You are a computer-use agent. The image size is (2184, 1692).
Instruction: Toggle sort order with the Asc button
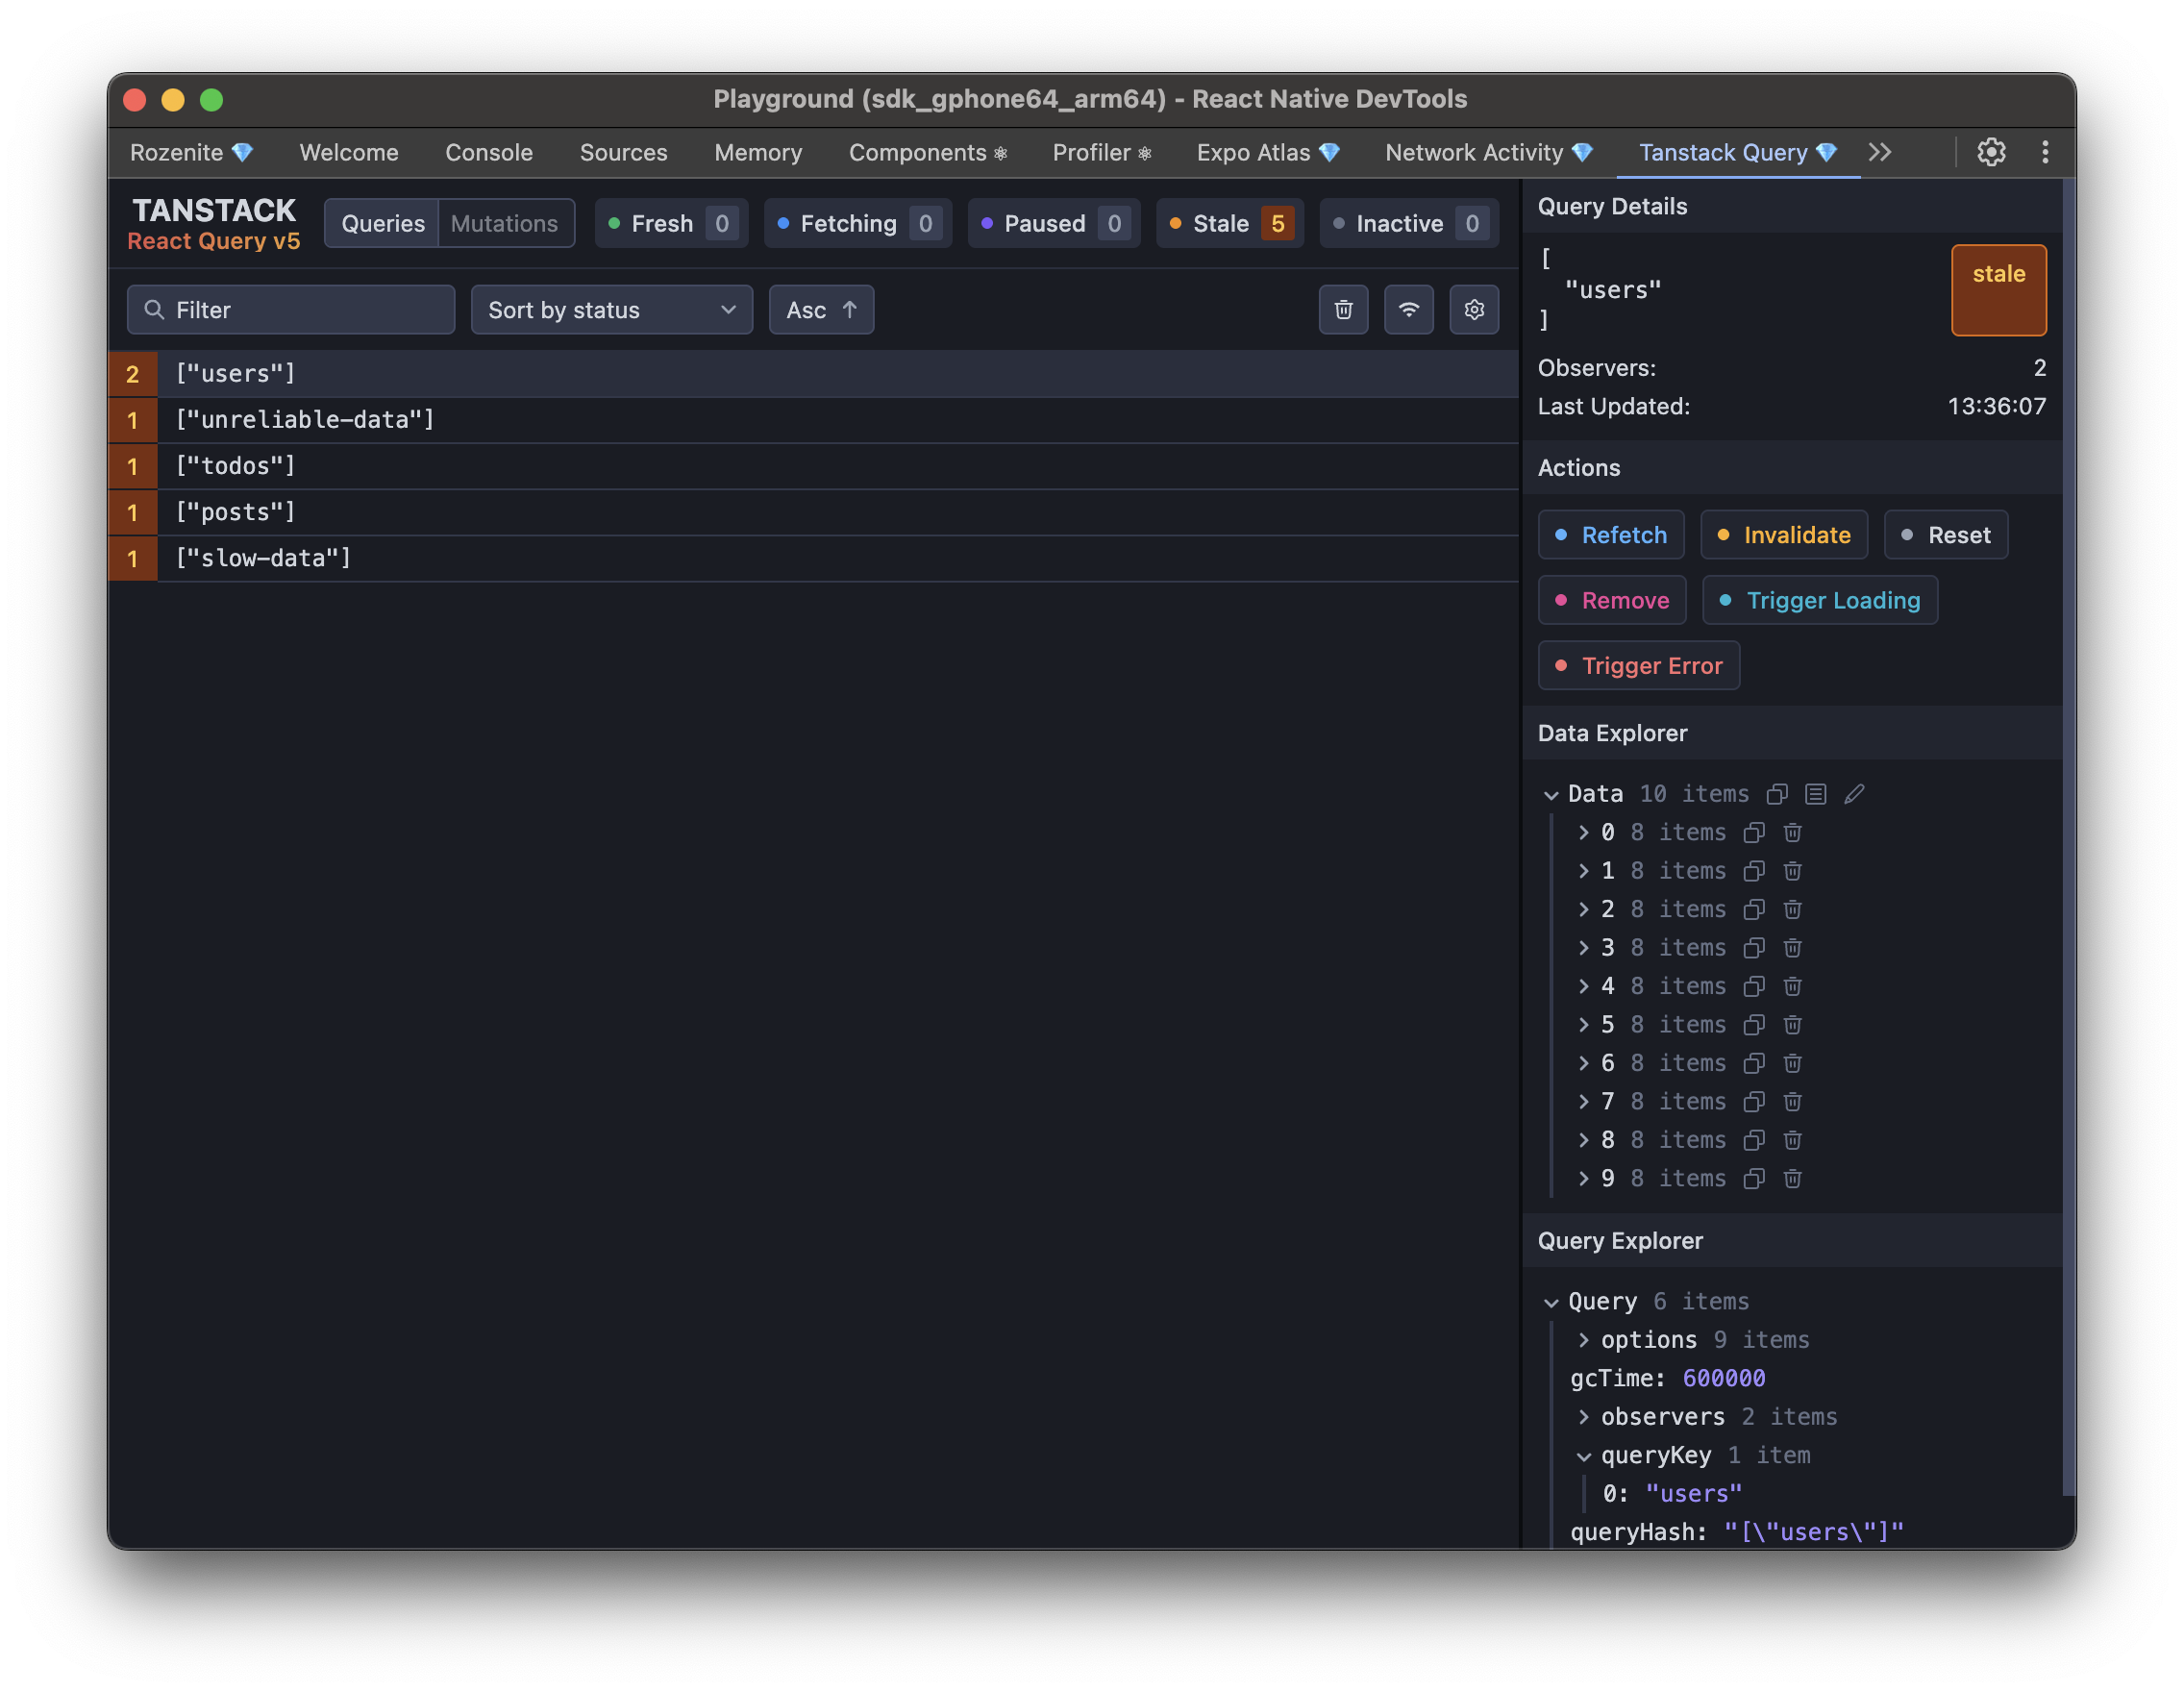click(x=820, y=310)
